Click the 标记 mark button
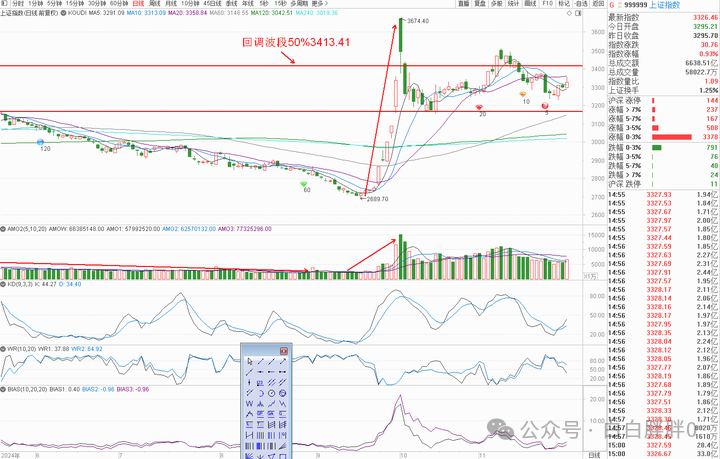Image resolution: width=720 pixels, height=459 pixels. [564, 4]
